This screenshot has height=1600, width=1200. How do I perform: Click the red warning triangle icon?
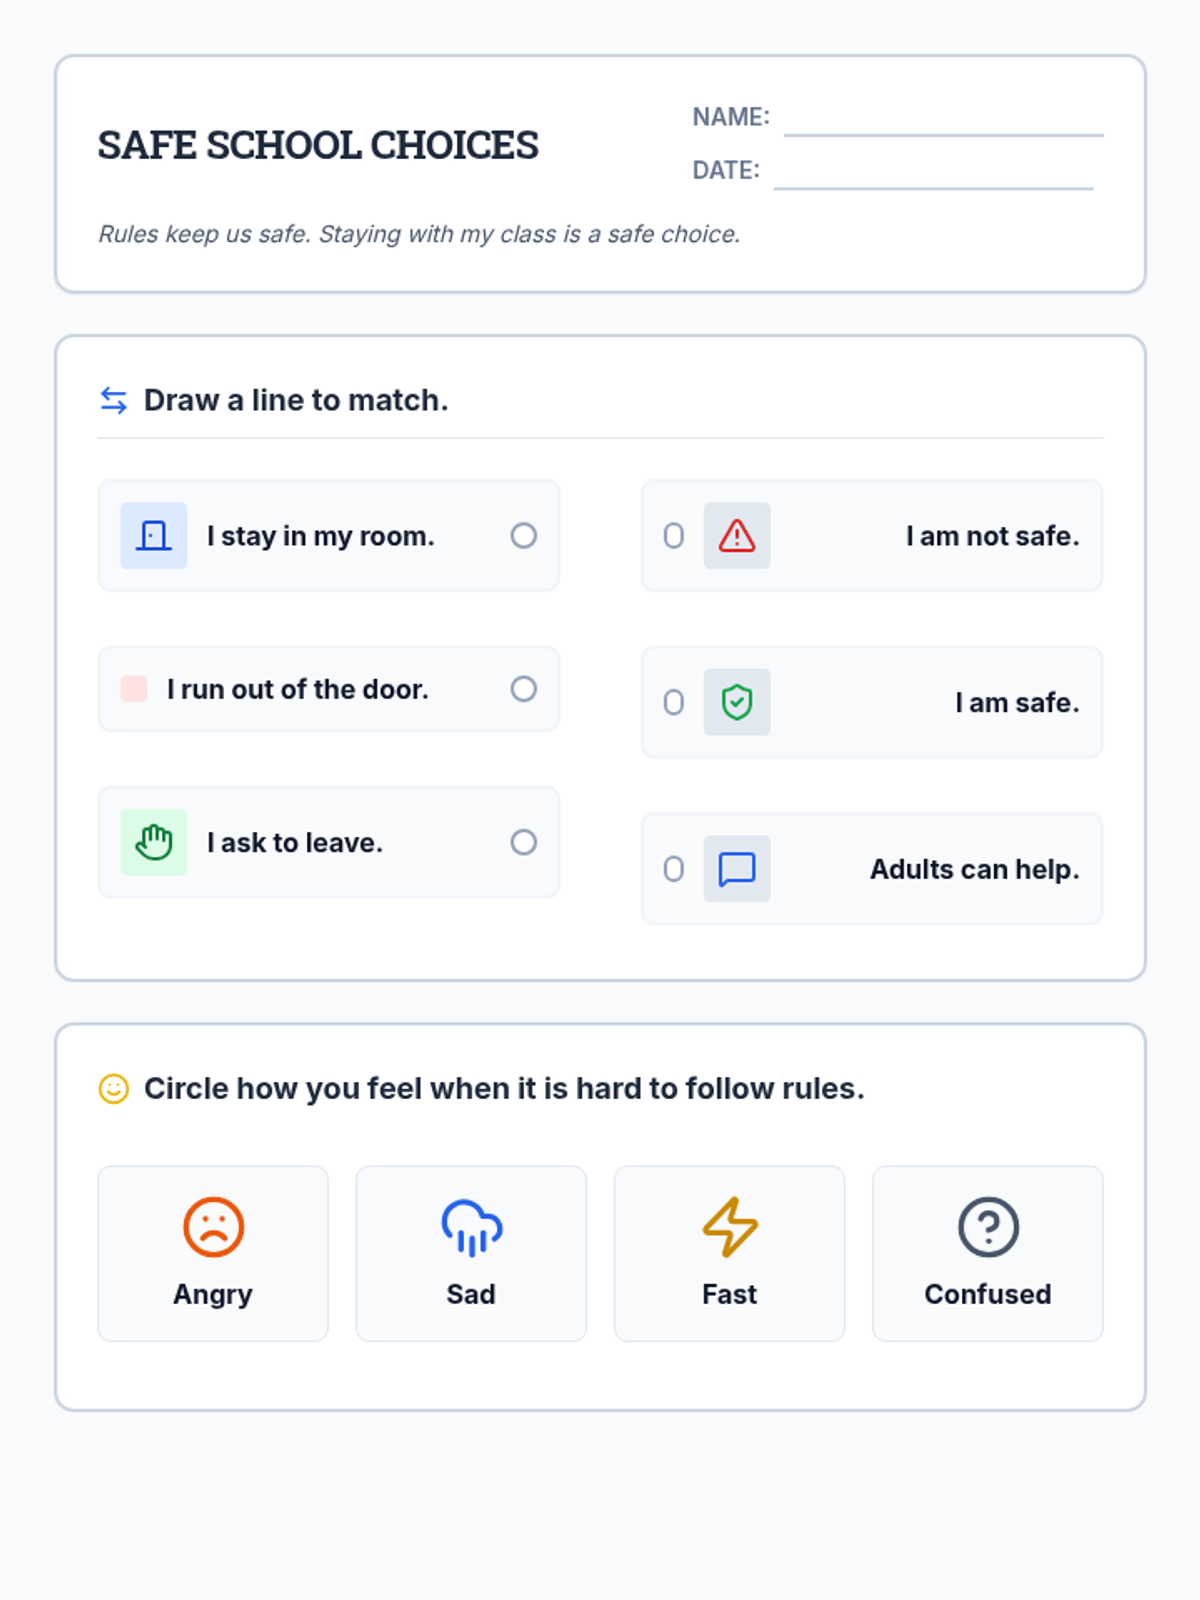click(x=737, y=536)
